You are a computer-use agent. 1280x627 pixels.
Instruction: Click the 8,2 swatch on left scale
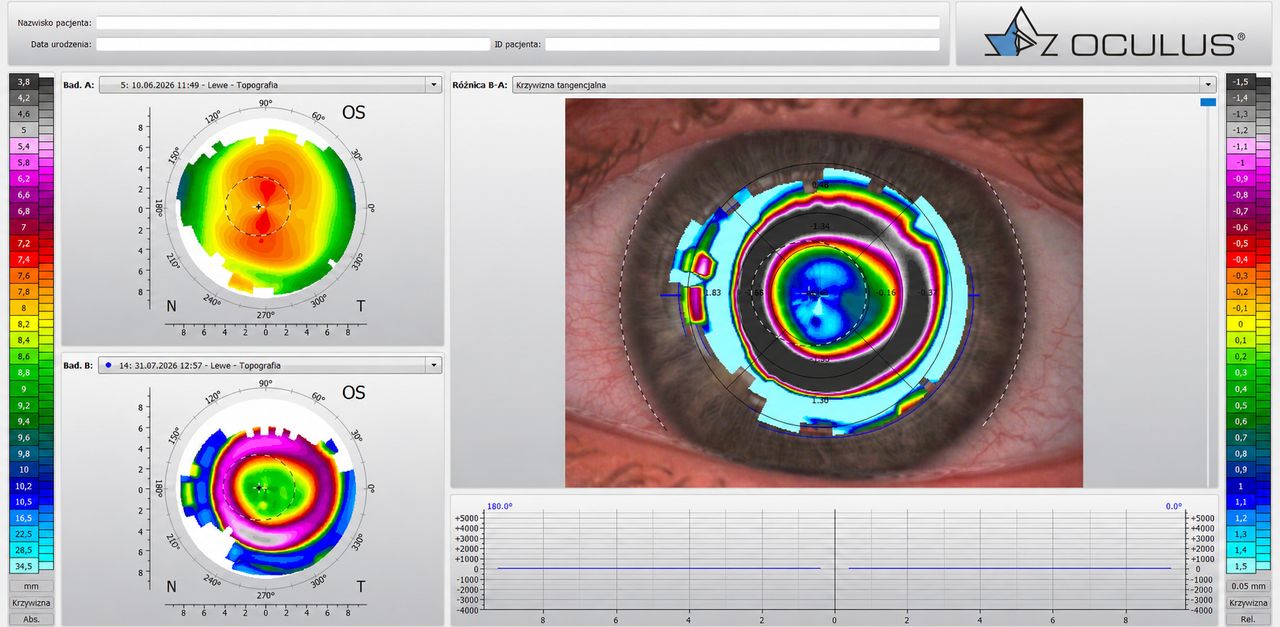pyautogui.click(x=24, y=324)
